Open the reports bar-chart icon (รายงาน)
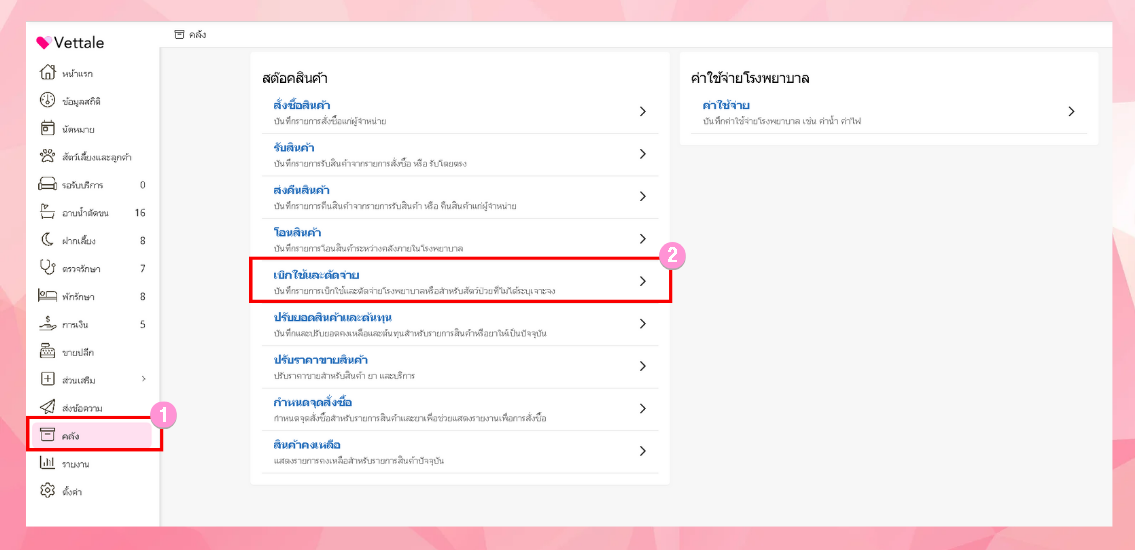1135x550 pixels. pos(46,463)
